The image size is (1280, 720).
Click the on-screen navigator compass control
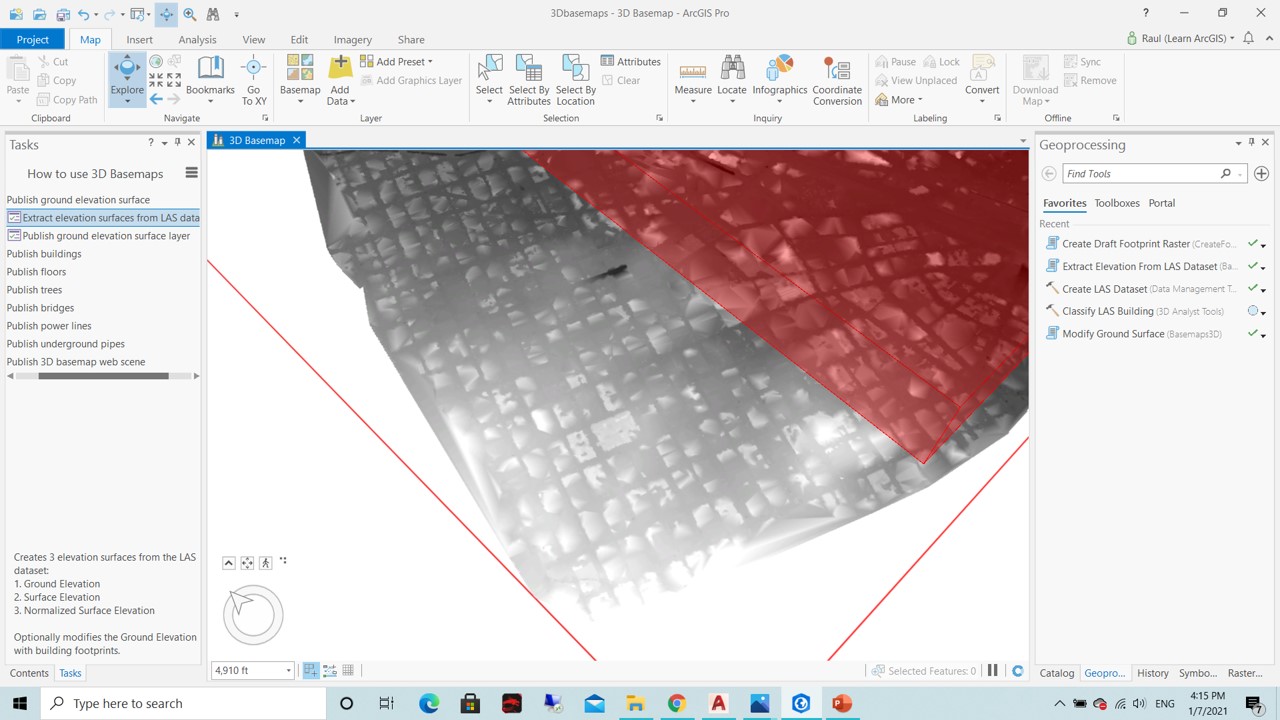point(253,613)
